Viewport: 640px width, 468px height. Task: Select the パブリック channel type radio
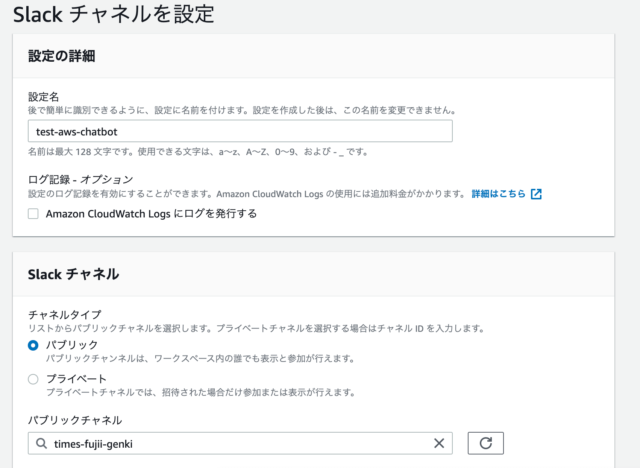[33, 344]
